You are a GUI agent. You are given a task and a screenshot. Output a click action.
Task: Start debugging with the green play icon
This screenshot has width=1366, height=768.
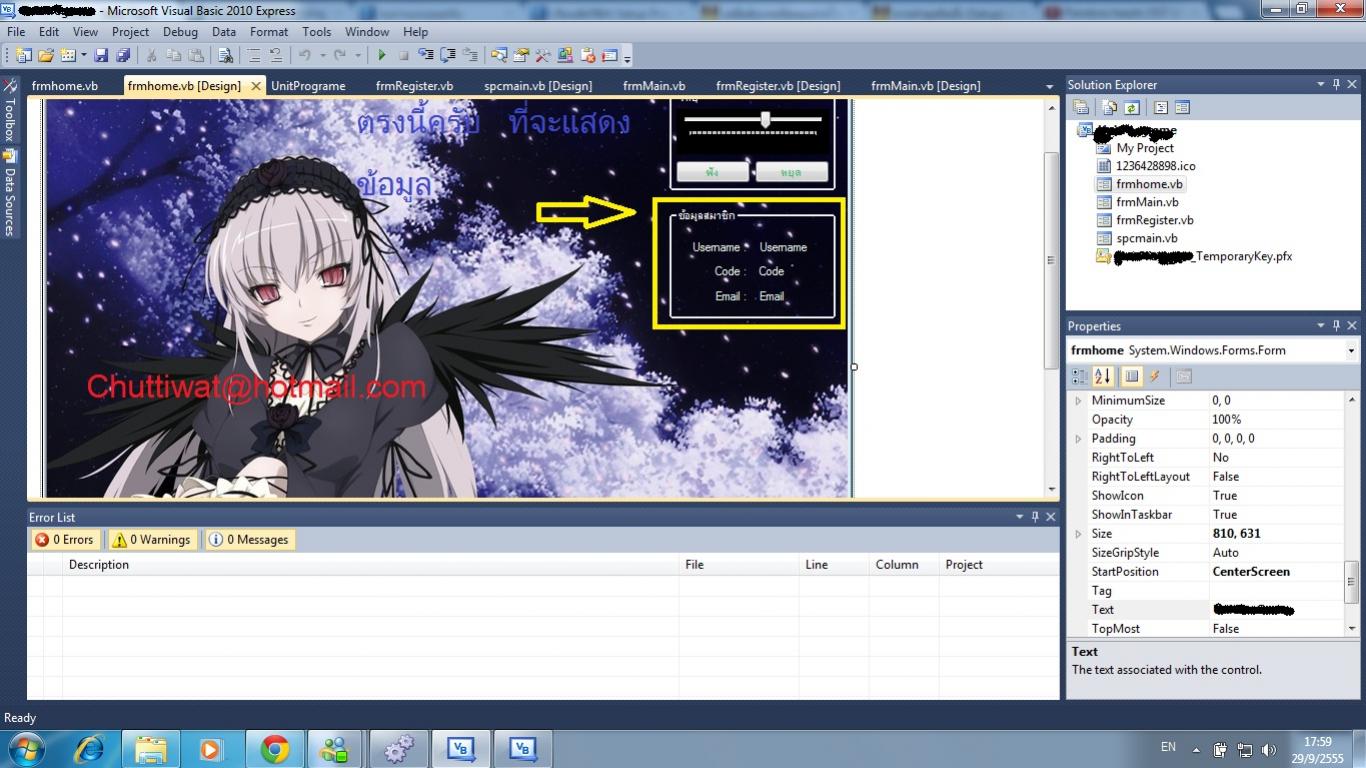click(x=382, y=55)
